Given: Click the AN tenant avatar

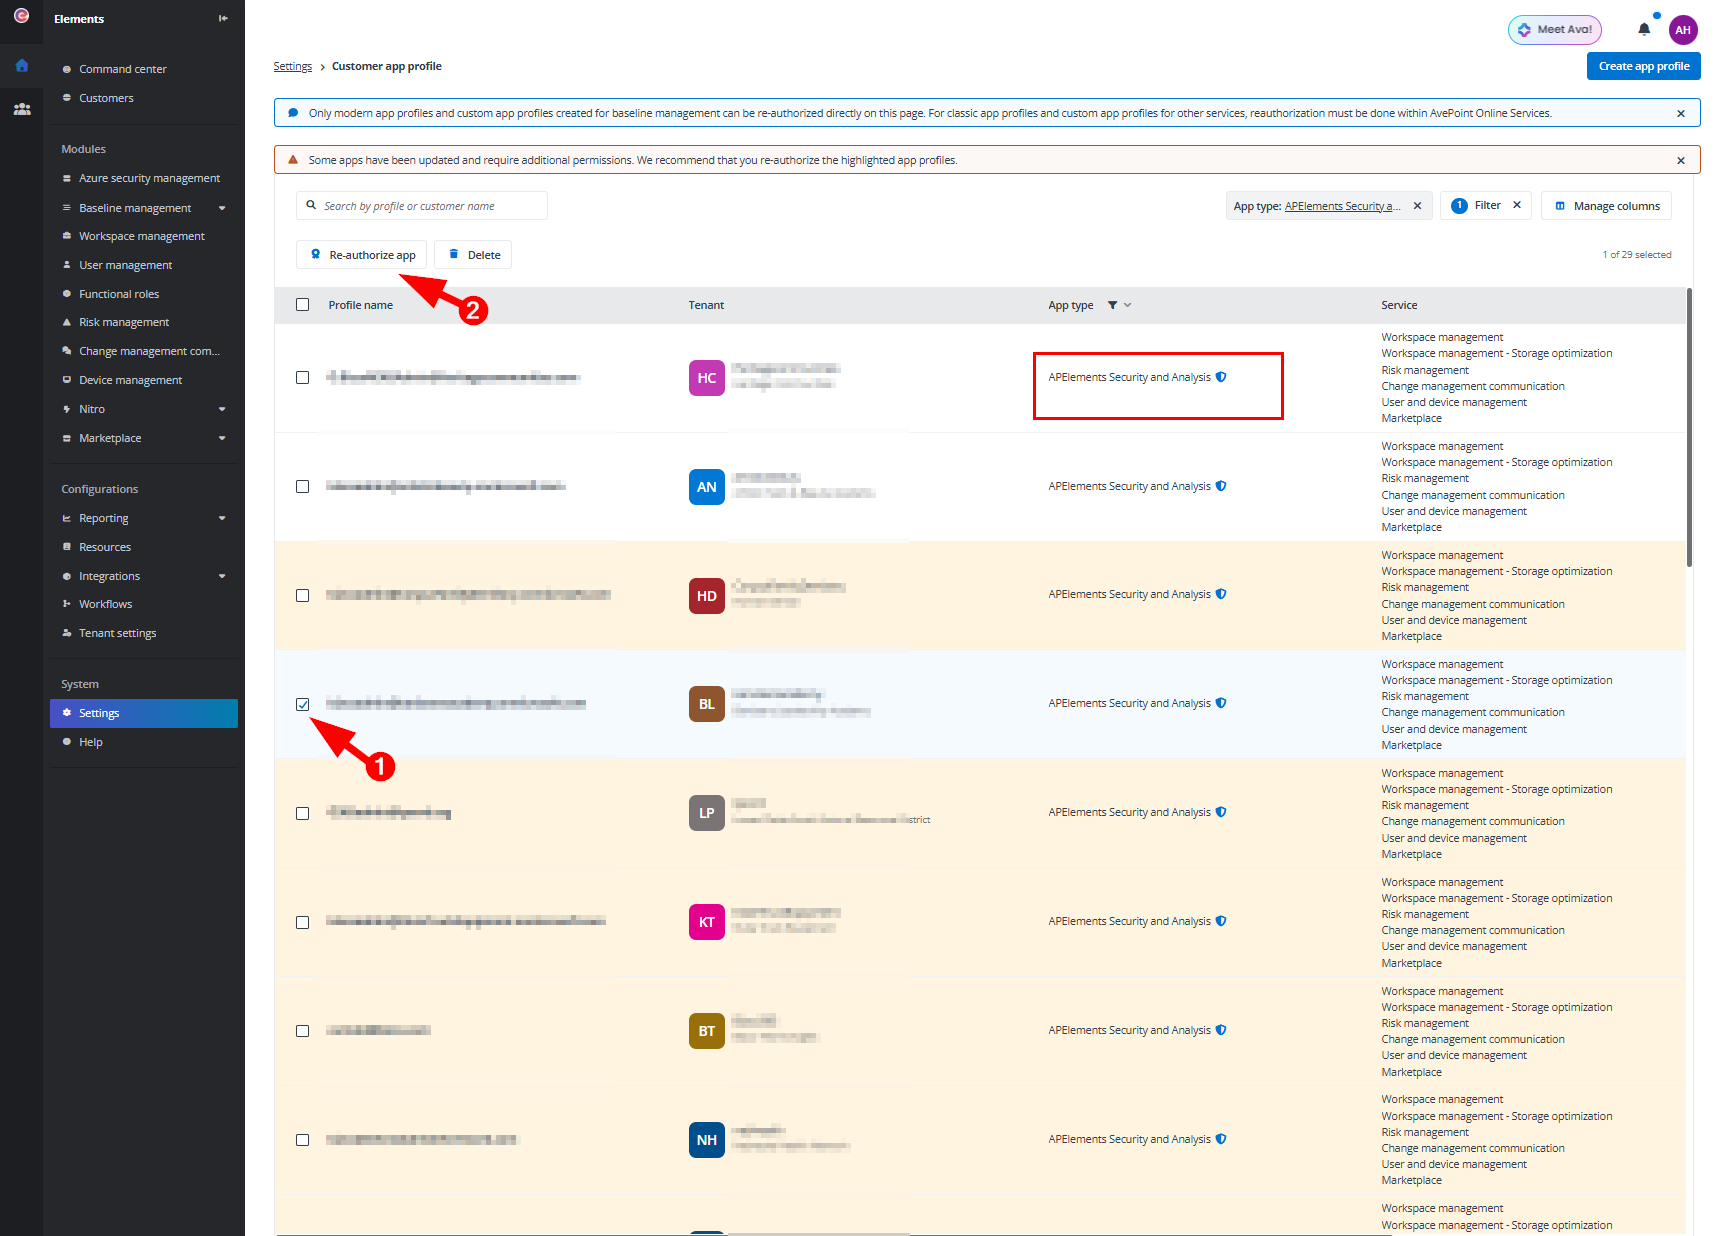Looking at the screenshot, I should (707, 487).
